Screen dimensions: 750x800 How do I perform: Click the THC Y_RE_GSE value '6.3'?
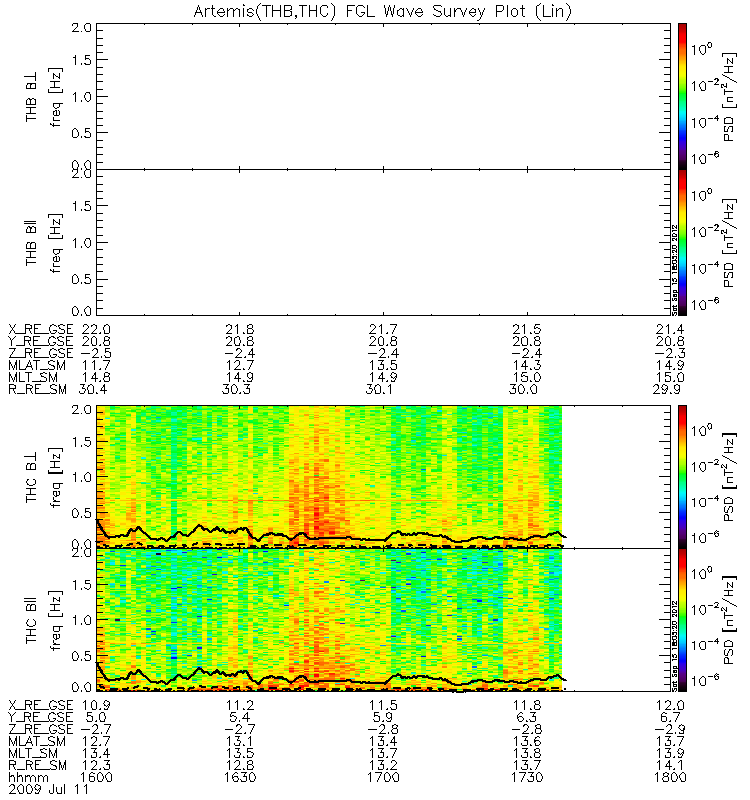click(527, 718)
